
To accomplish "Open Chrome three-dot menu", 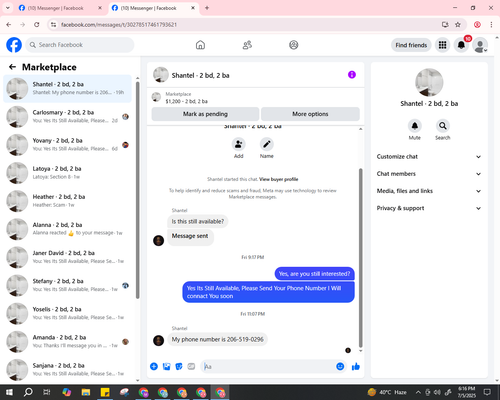I will [x=491, y=24].
